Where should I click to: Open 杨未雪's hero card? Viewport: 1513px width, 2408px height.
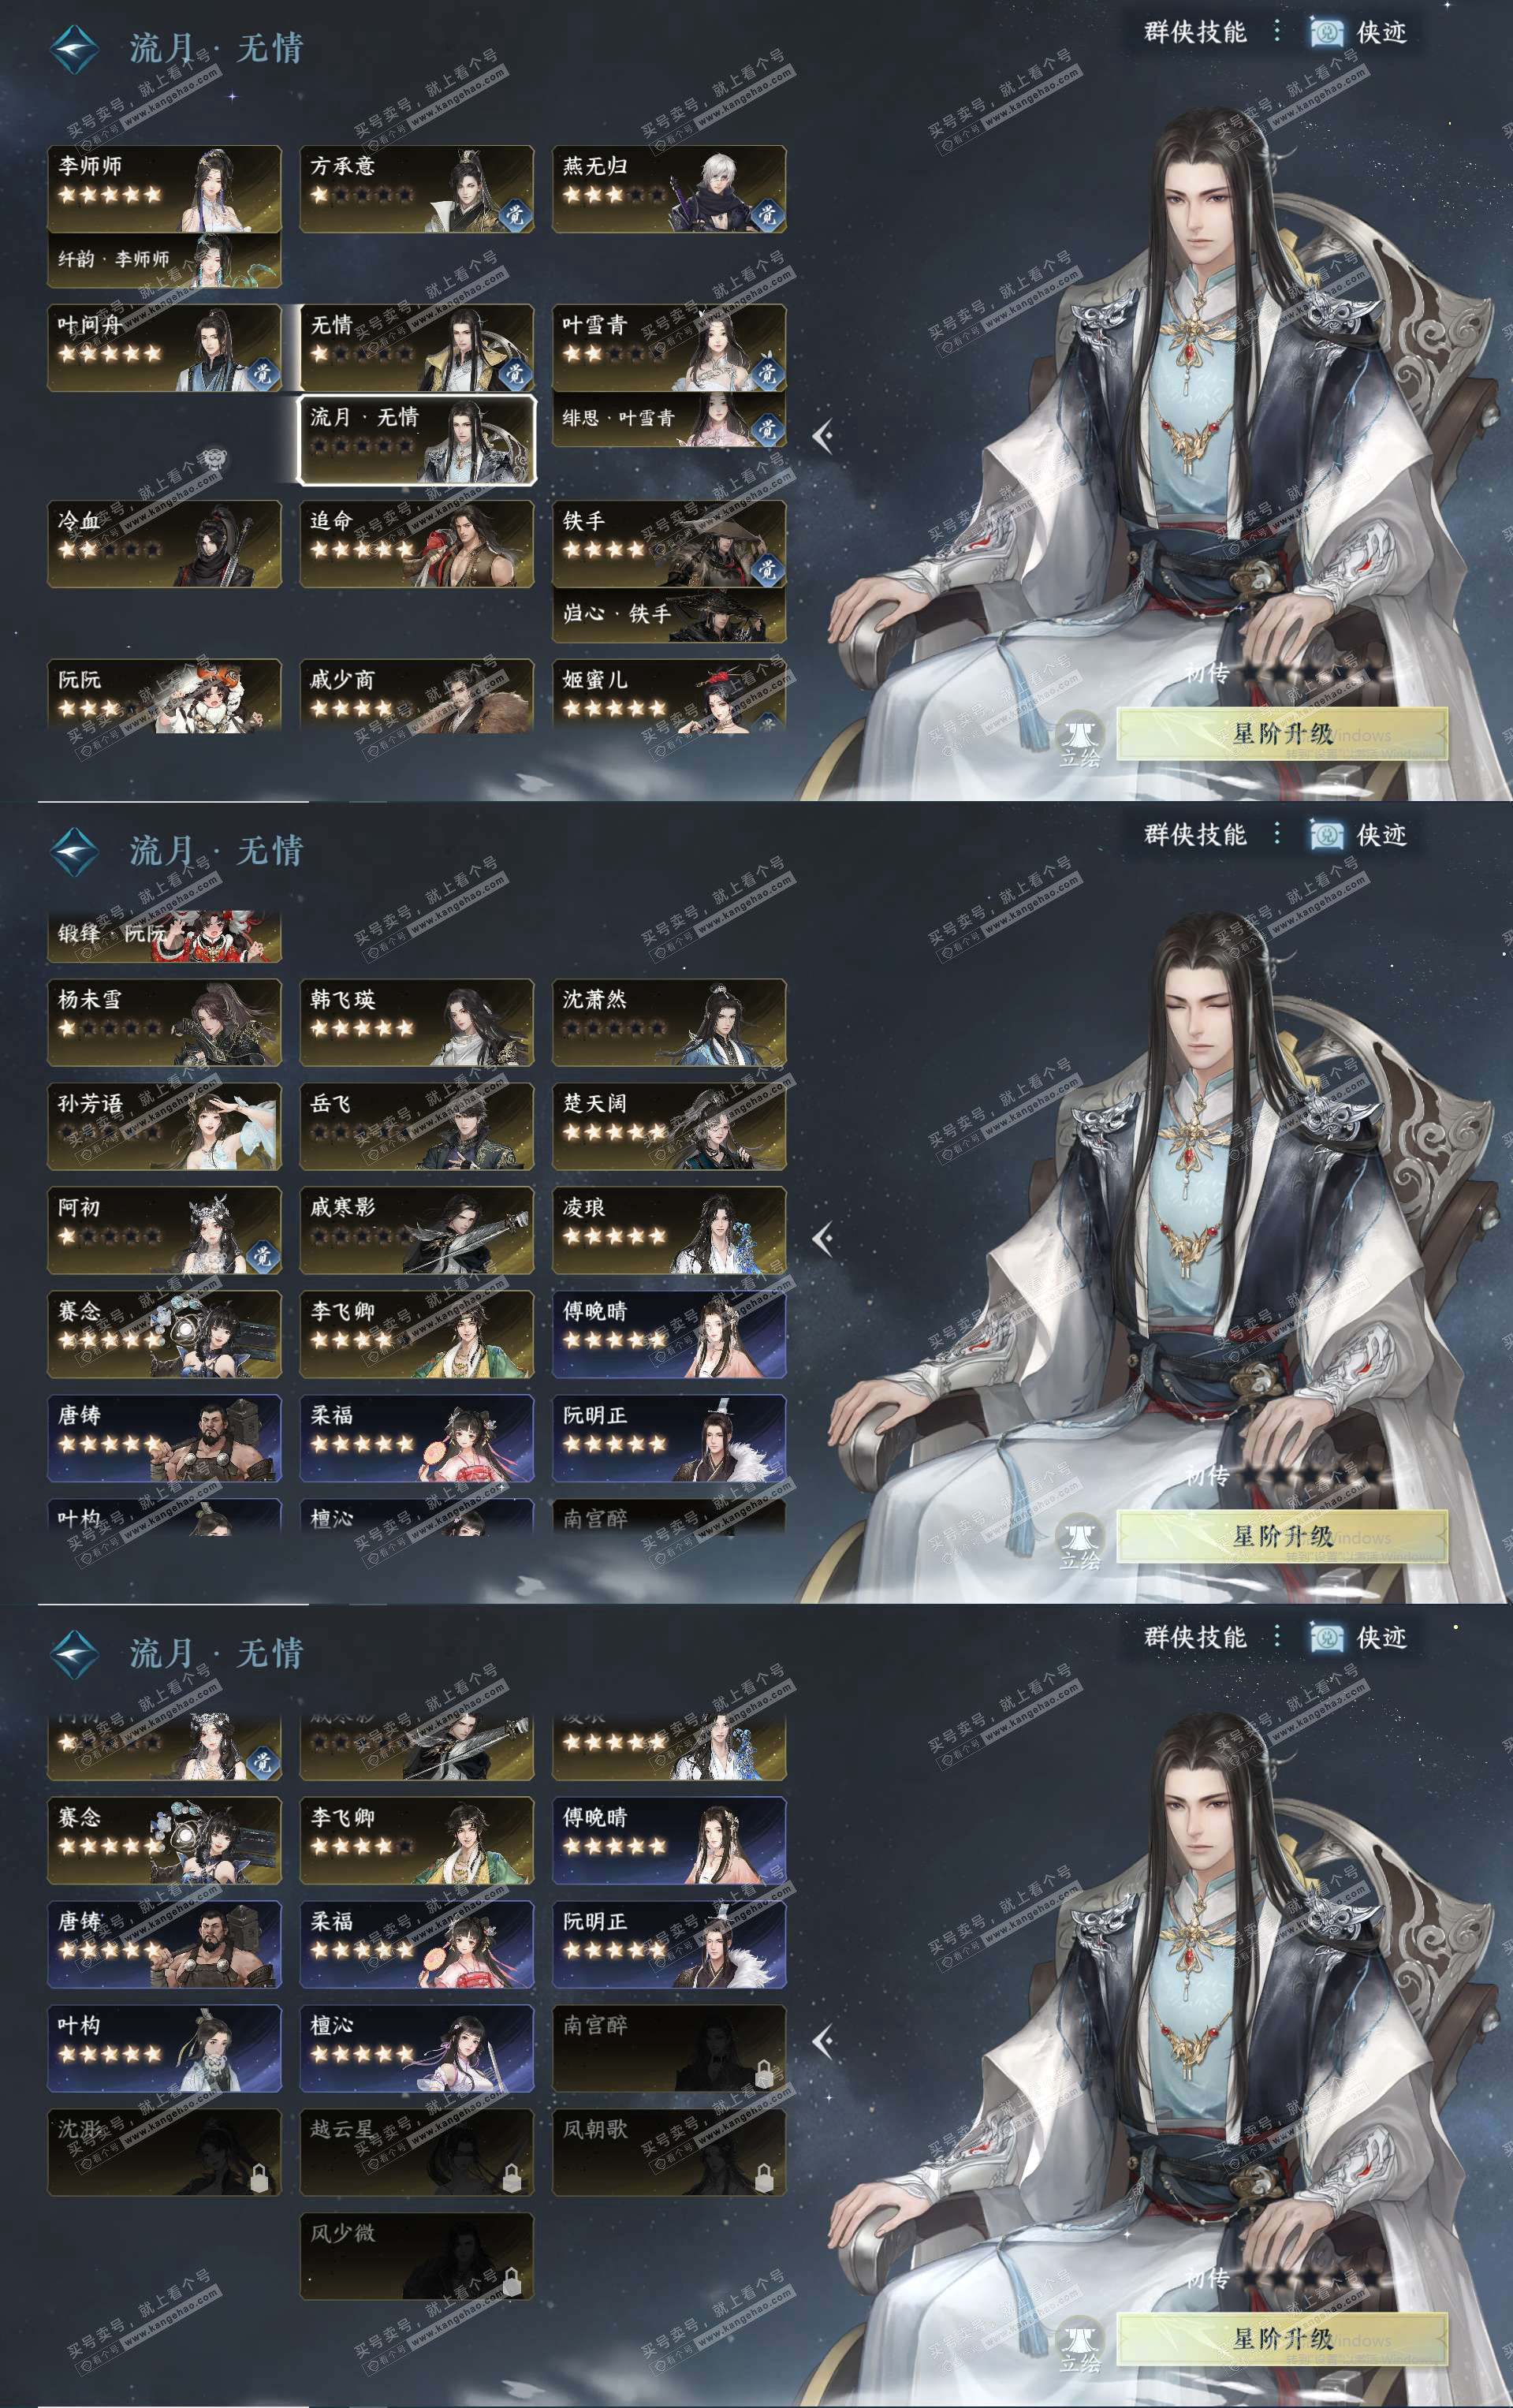pos(165,1022)
